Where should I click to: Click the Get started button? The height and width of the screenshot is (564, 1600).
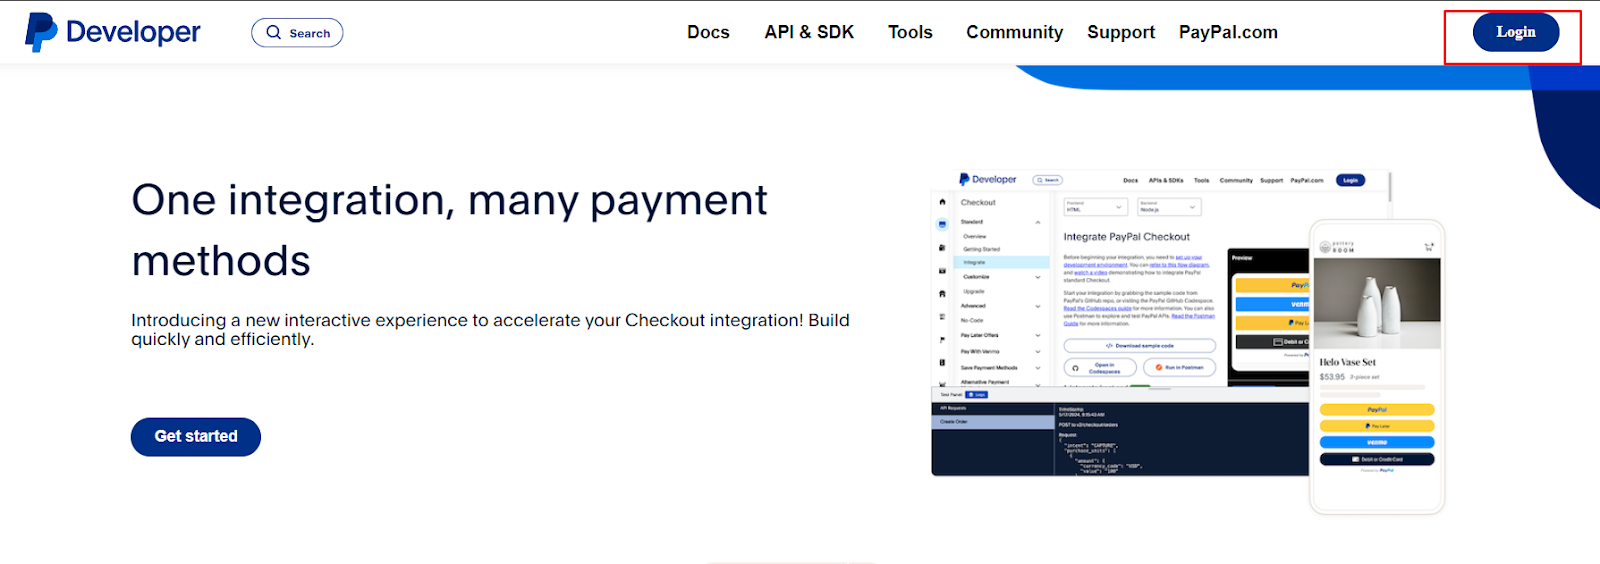point(196,437)
